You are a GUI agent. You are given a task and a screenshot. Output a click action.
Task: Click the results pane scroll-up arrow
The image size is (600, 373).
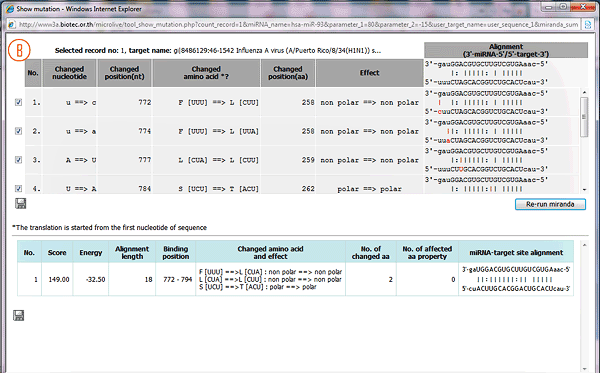(x=584, y=245)
